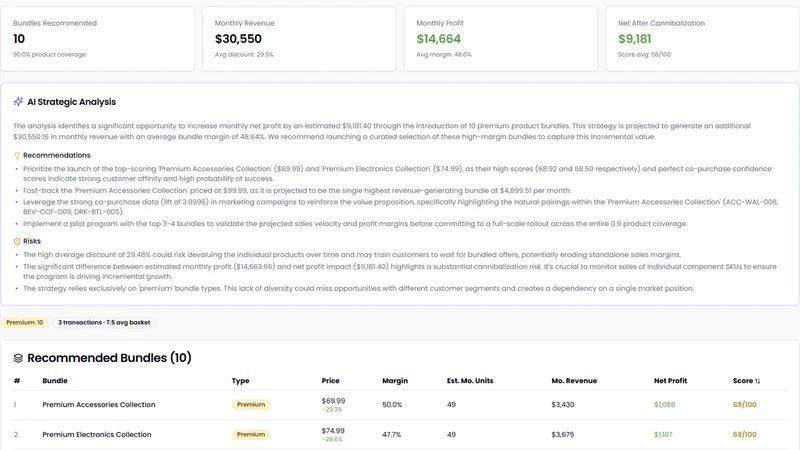Click the AI Strategic Analysis sparkle icon
The height and width of the screenshot is (450, 800).
(18, 102)
